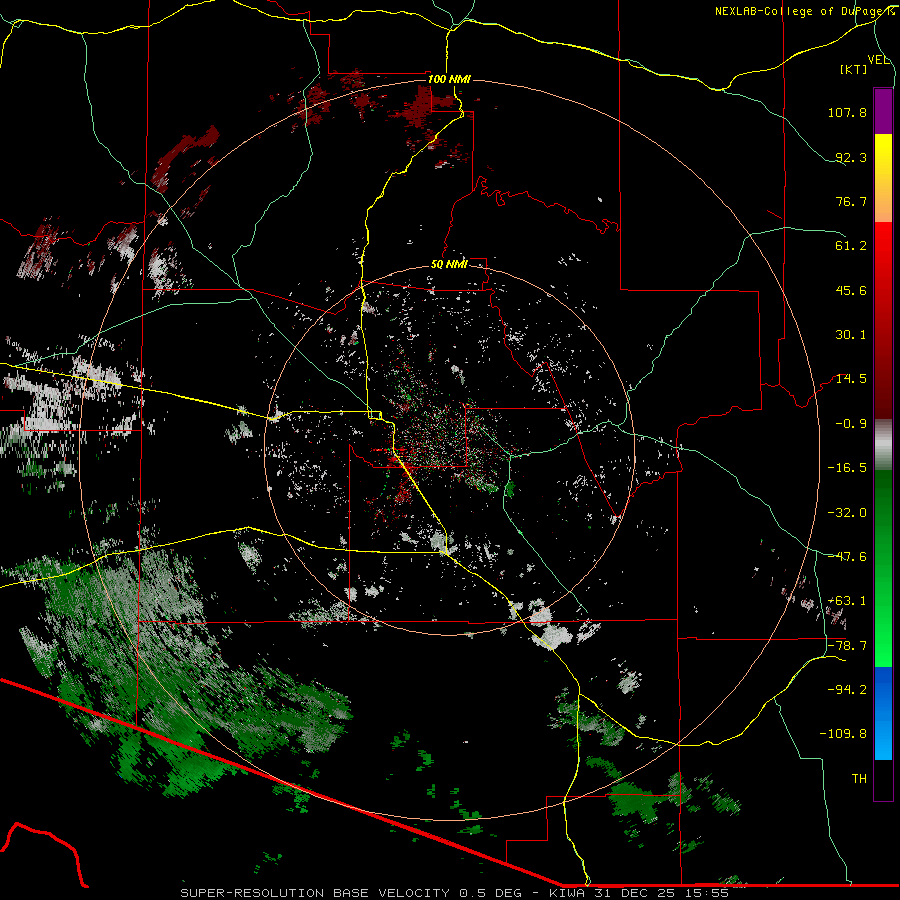Click the NEXLAB-College of DuPage watermark text

point(805,11)
